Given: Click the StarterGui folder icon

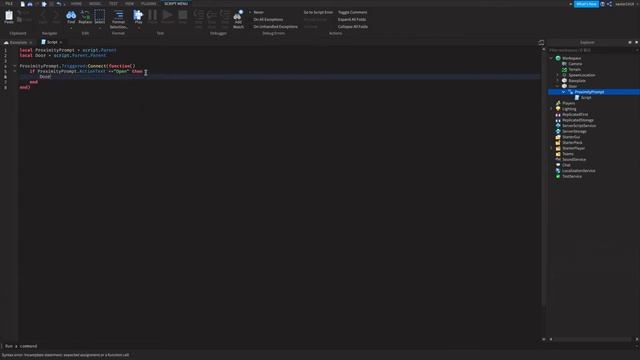Looking at the screenshot, I should pyautogui.click(x=558, y=137).
